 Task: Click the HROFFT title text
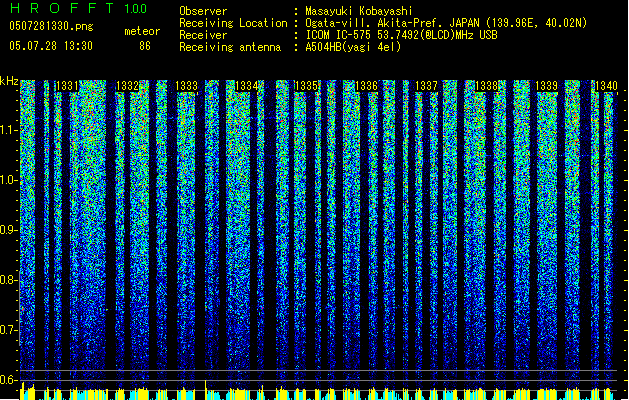(x=62, y=8)
